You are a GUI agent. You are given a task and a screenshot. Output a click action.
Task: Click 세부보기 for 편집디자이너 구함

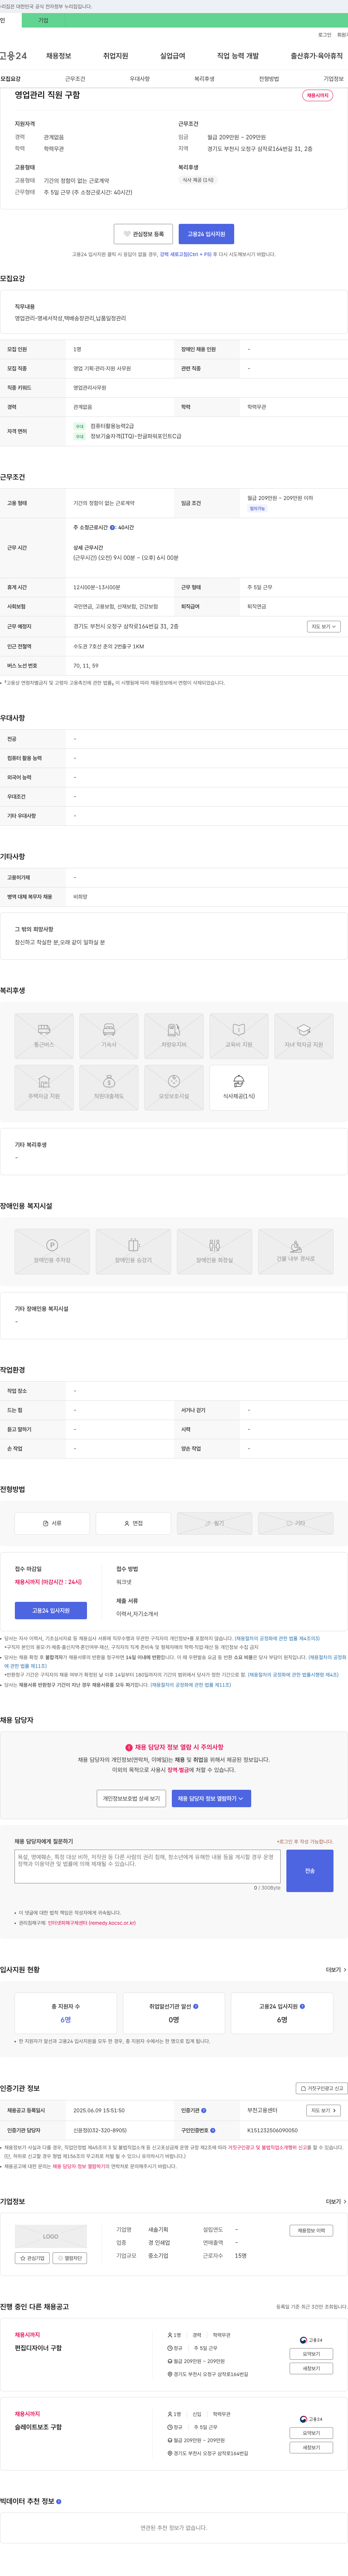[311, 2368]
